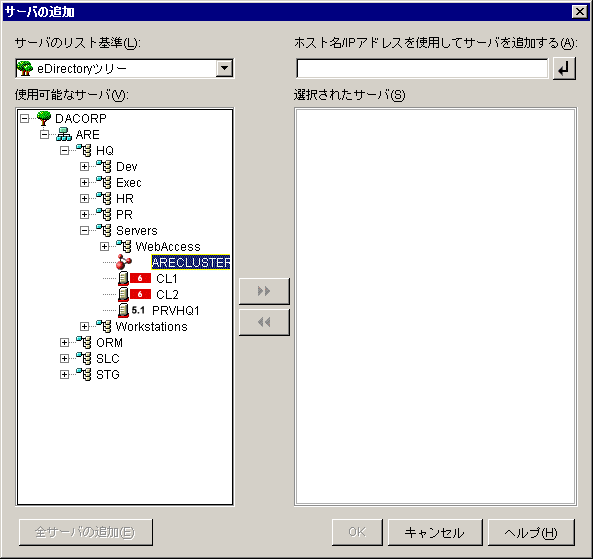593x559 pixels.
Task: Click the OK button
Action: click(x=357, y=532)
